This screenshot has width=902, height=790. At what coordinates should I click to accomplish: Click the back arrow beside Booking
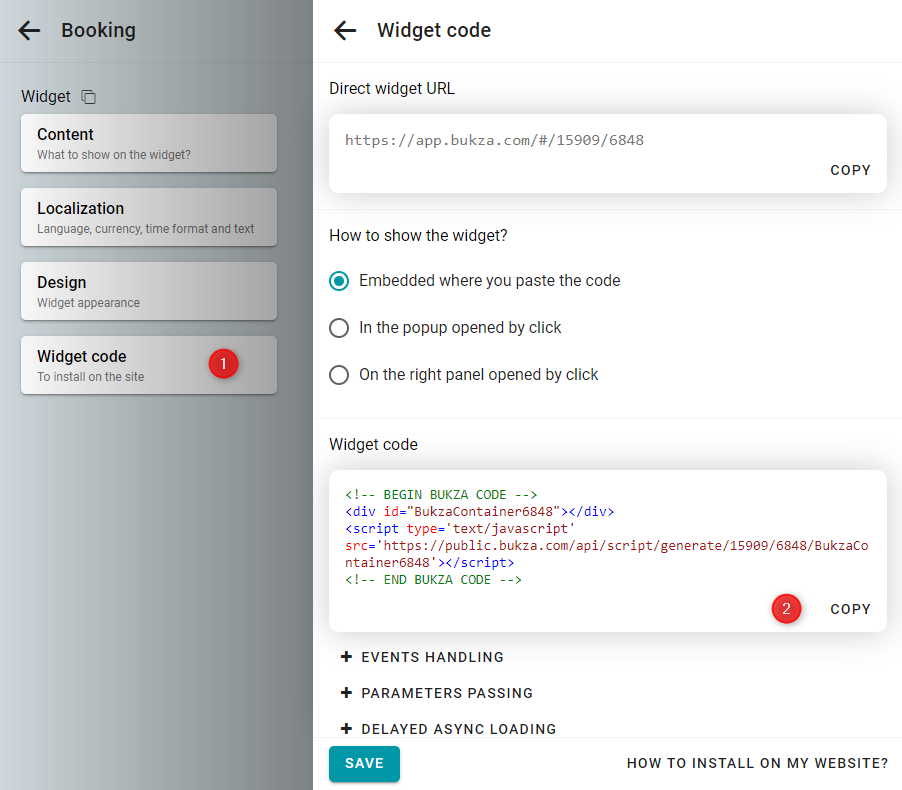(30, 31)
